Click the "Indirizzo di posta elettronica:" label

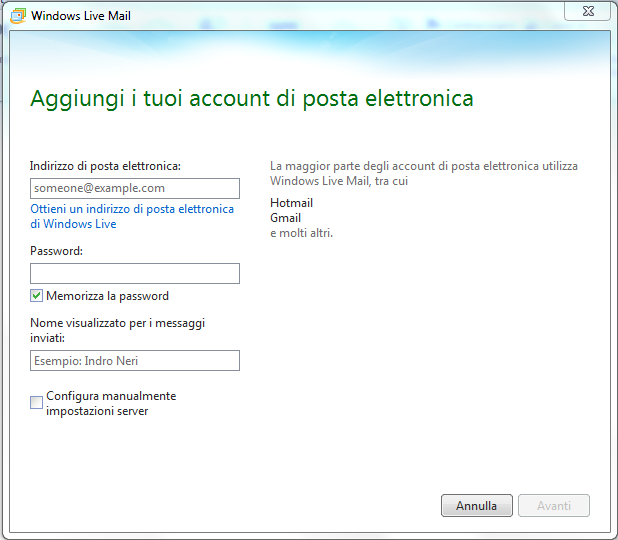pyautogui.click(x=105, y=165)
